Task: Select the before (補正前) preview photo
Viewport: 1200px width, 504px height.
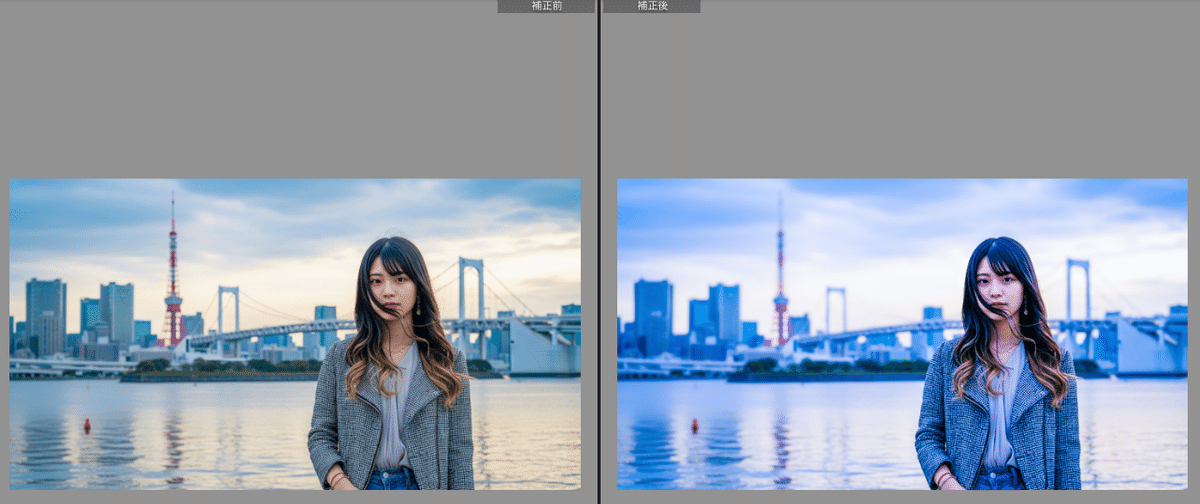Action: [295, 334]
